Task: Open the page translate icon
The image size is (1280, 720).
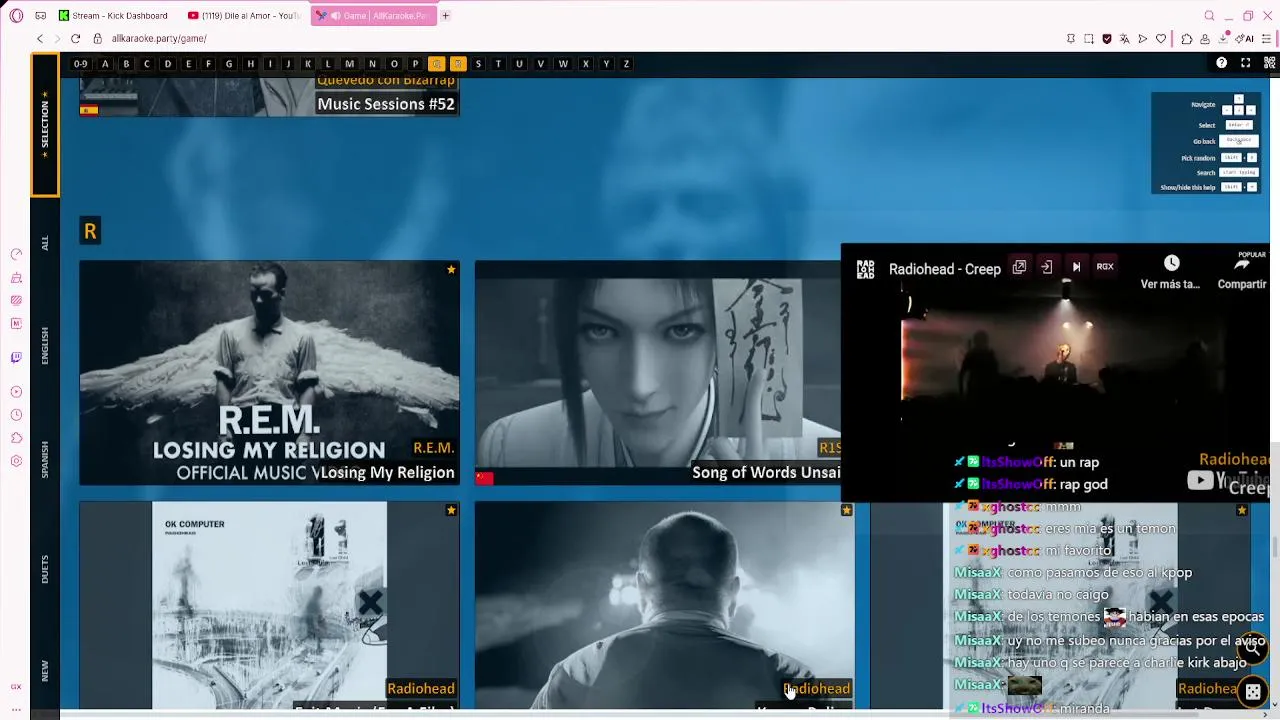Action: (1125, 38)
